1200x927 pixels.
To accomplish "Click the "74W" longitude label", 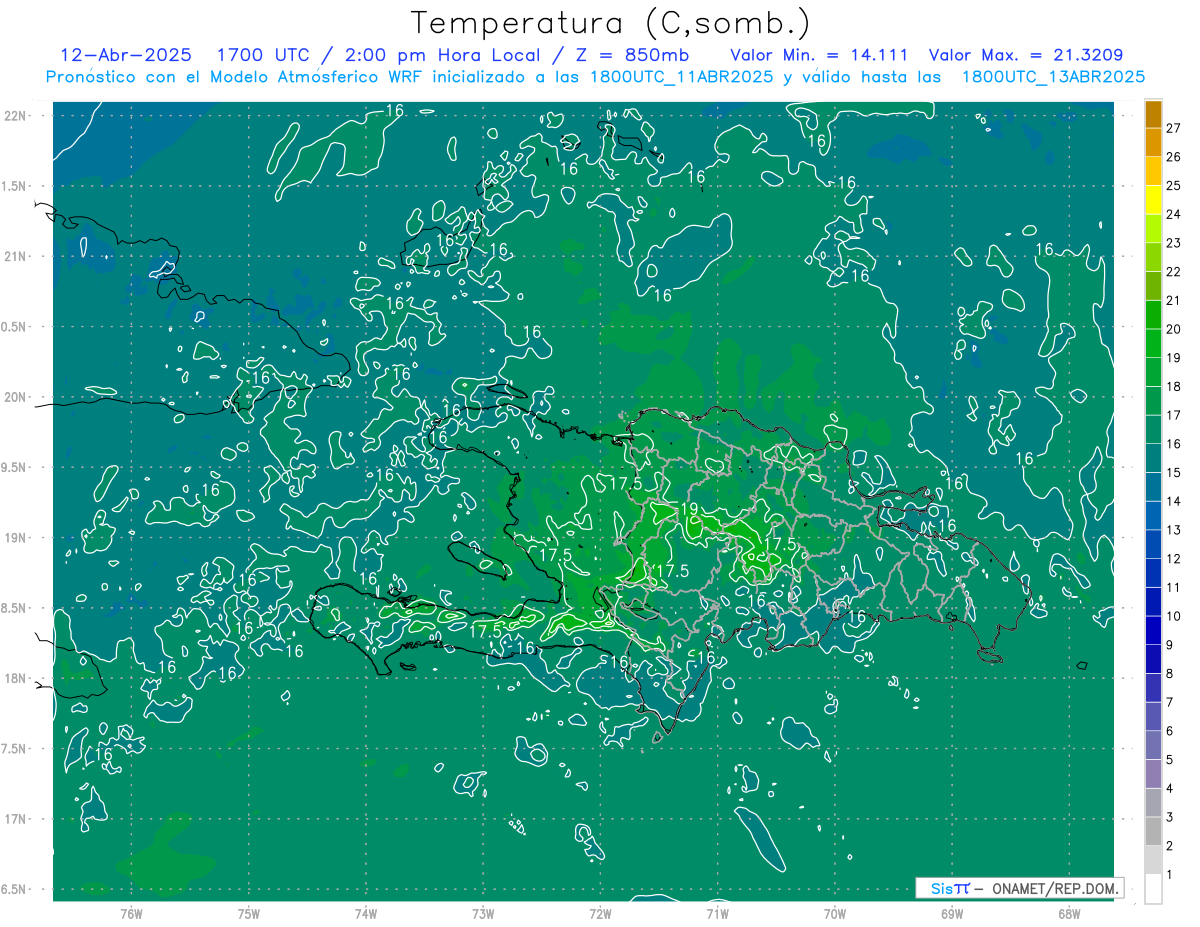I will [x=365, y=913].
